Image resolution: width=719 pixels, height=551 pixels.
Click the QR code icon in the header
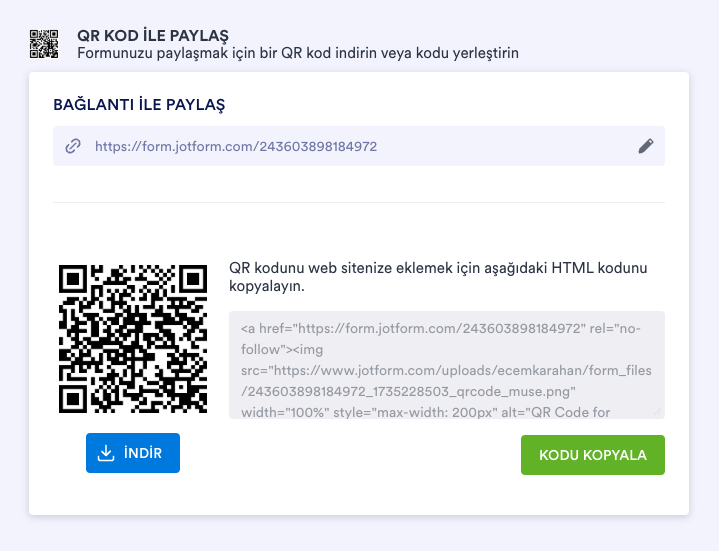click(44, 44)
